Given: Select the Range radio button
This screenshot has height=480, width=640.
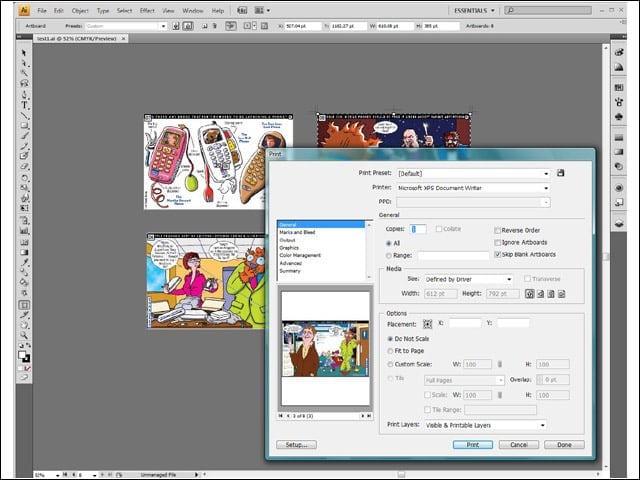Looking at the screenshot, I should [389, 256].
